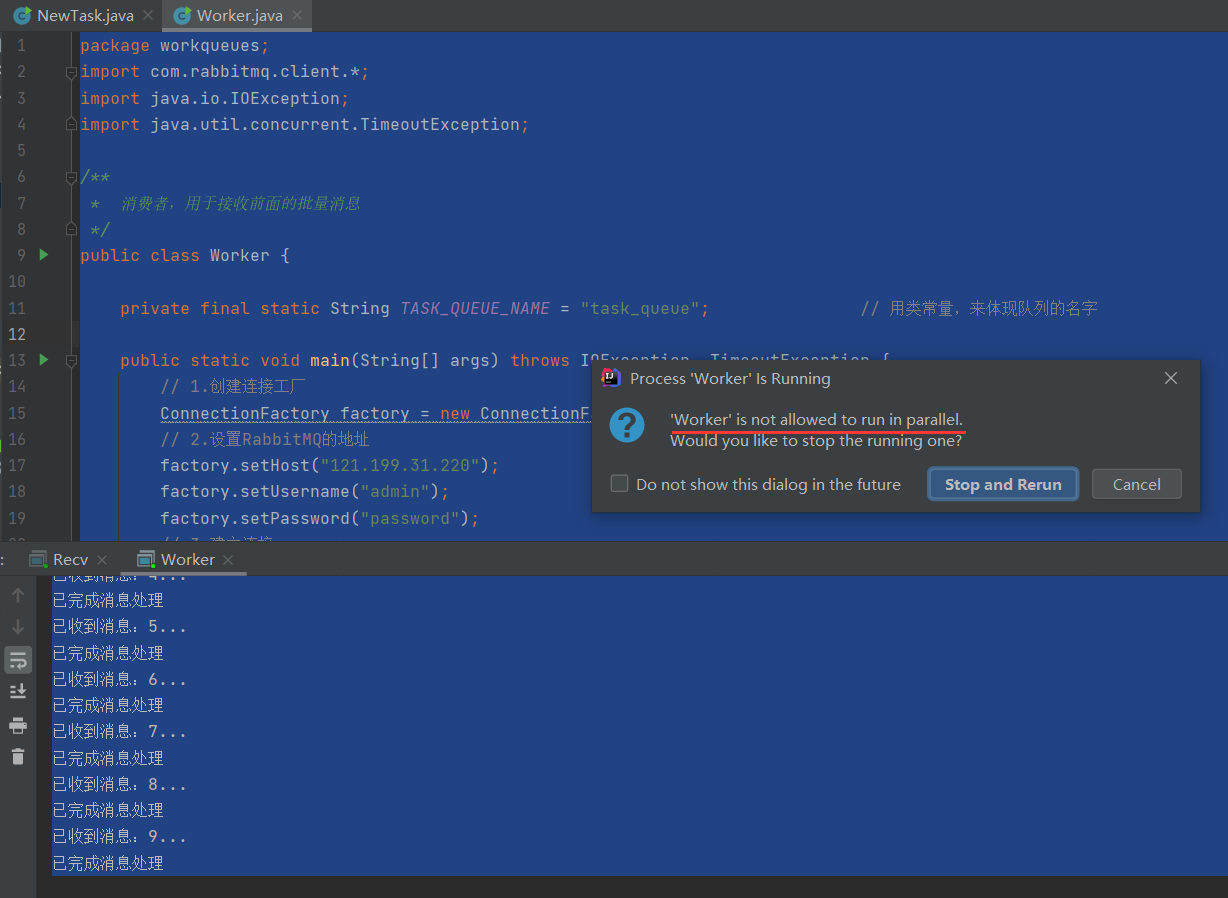Click the print icon in the console toolbar
The height and width of the screenshot is (898, 1228).
(x=18, y=724)
